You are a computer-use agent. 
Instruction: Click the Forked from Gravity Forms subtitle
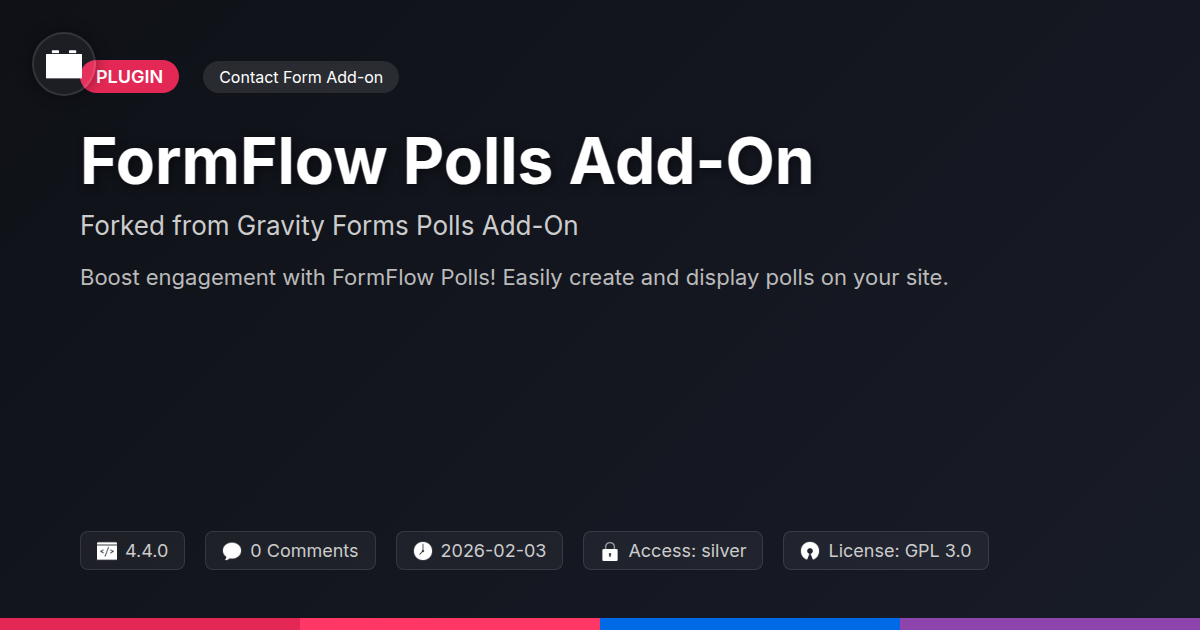tap(329, 226)
